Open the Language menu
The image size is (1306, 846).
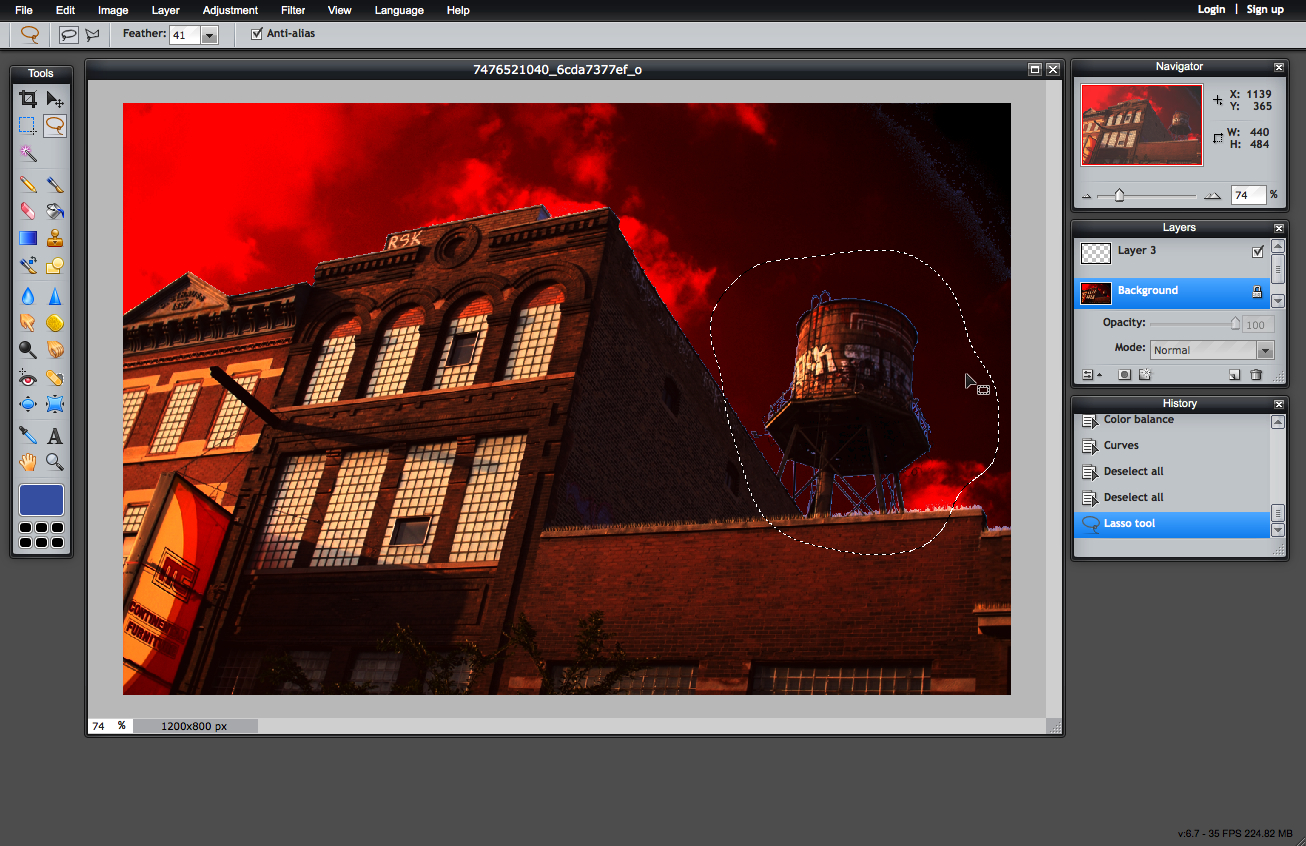point(399,10)
